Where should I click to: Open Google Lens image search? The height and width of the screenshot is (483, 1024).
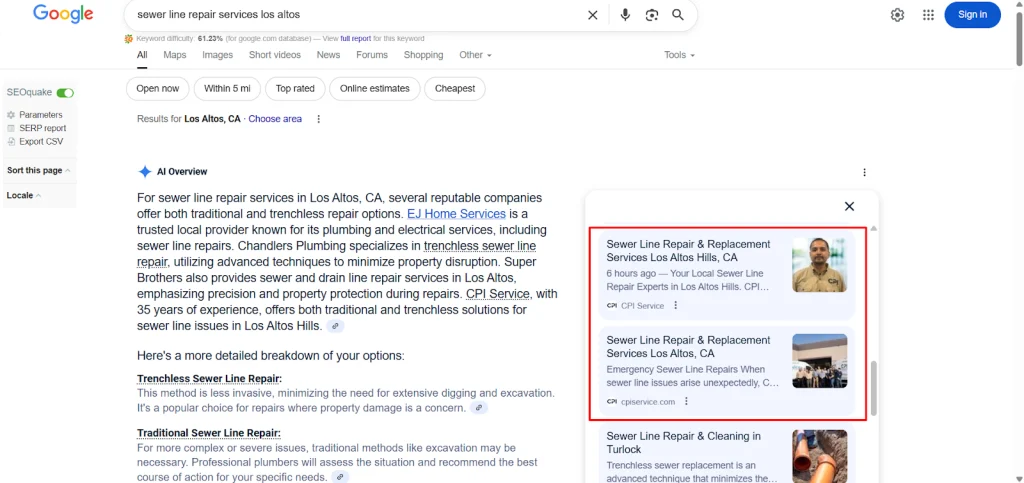pos(652,15)
